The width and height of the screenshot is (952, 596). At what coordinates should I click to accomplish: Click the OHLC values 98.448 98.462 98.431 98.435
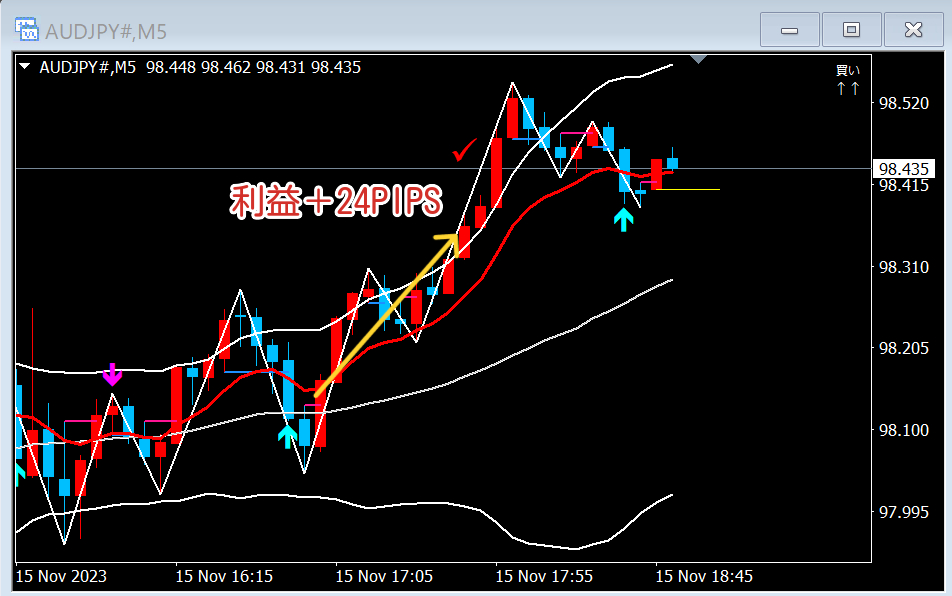point(253,67)
